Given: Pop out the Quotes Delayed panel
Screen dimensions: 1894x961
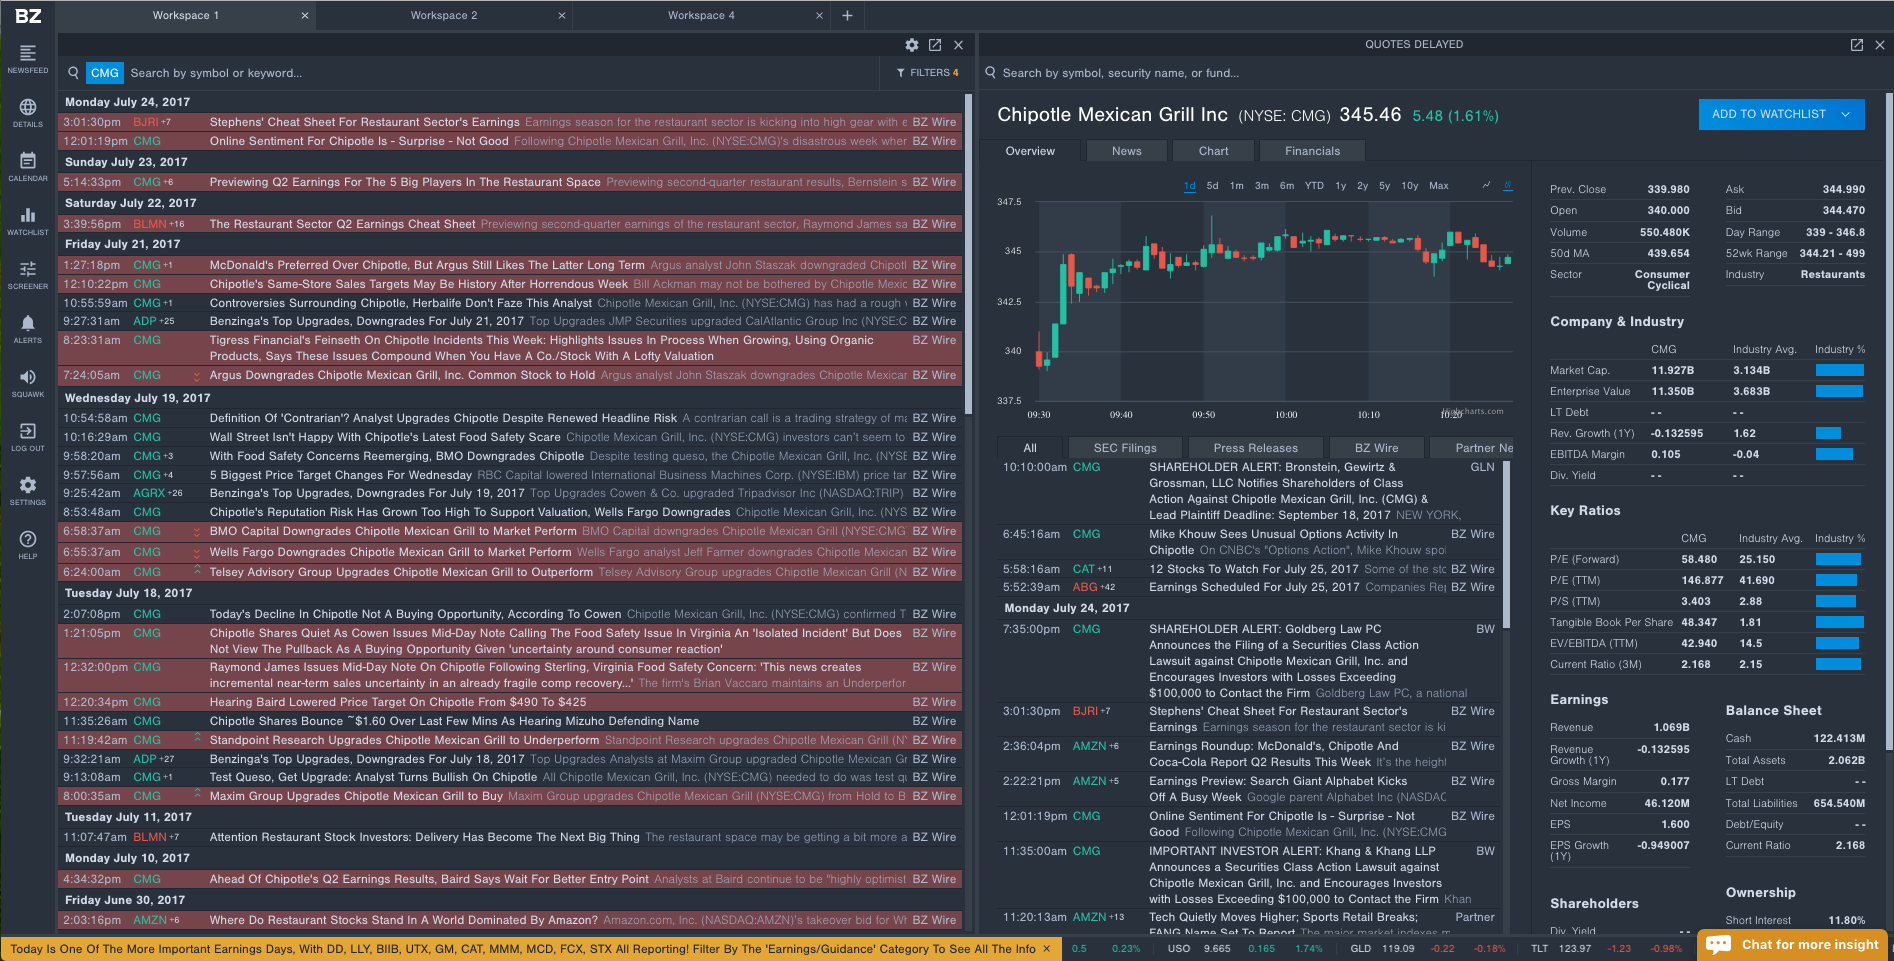Looking at the screenshot, I should pos(1857,45).
